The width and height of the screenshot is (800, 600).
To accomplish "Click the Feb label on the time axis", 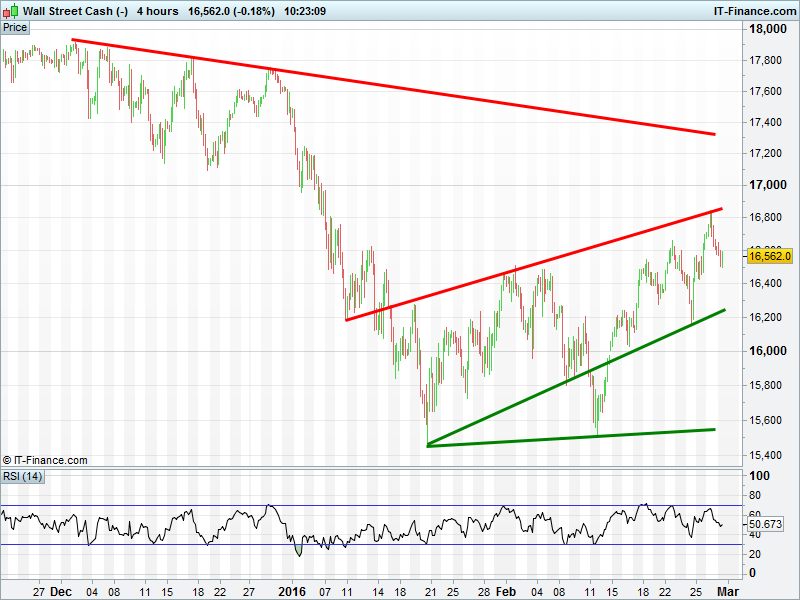I will tap(506, 591).
